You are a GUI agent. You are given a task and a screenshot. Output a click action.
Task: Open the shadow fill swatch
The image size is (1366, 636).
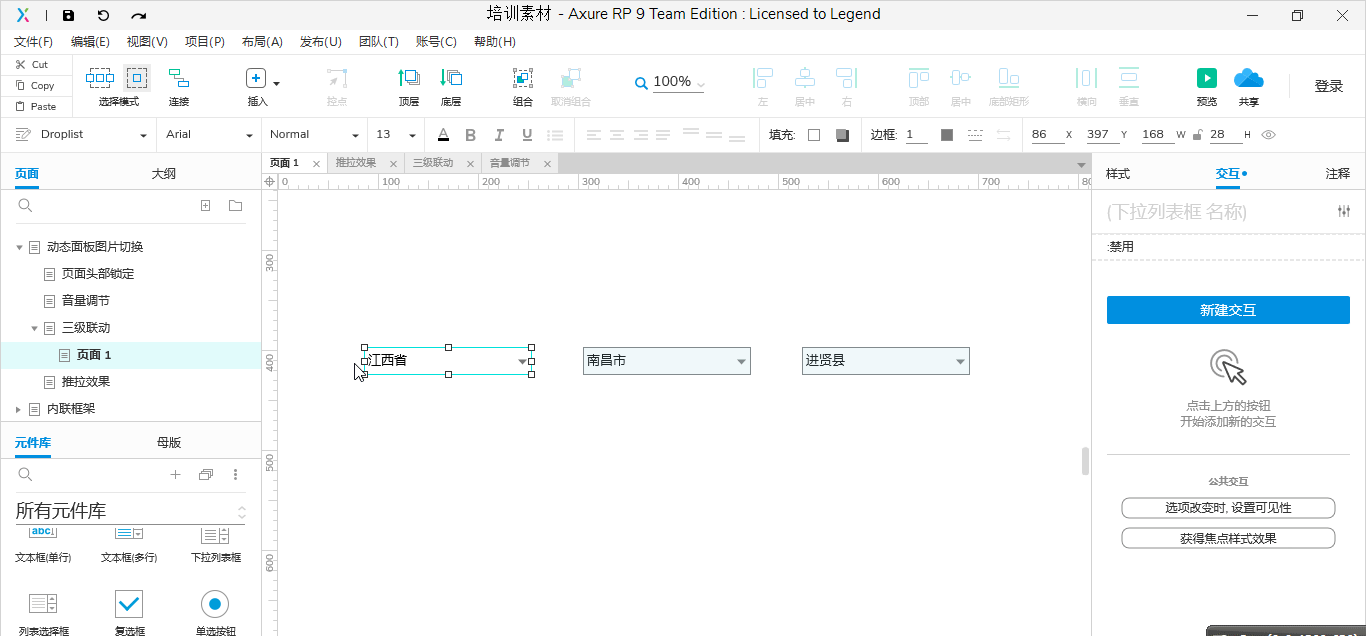pyautogui.click(x=842, y=135)
